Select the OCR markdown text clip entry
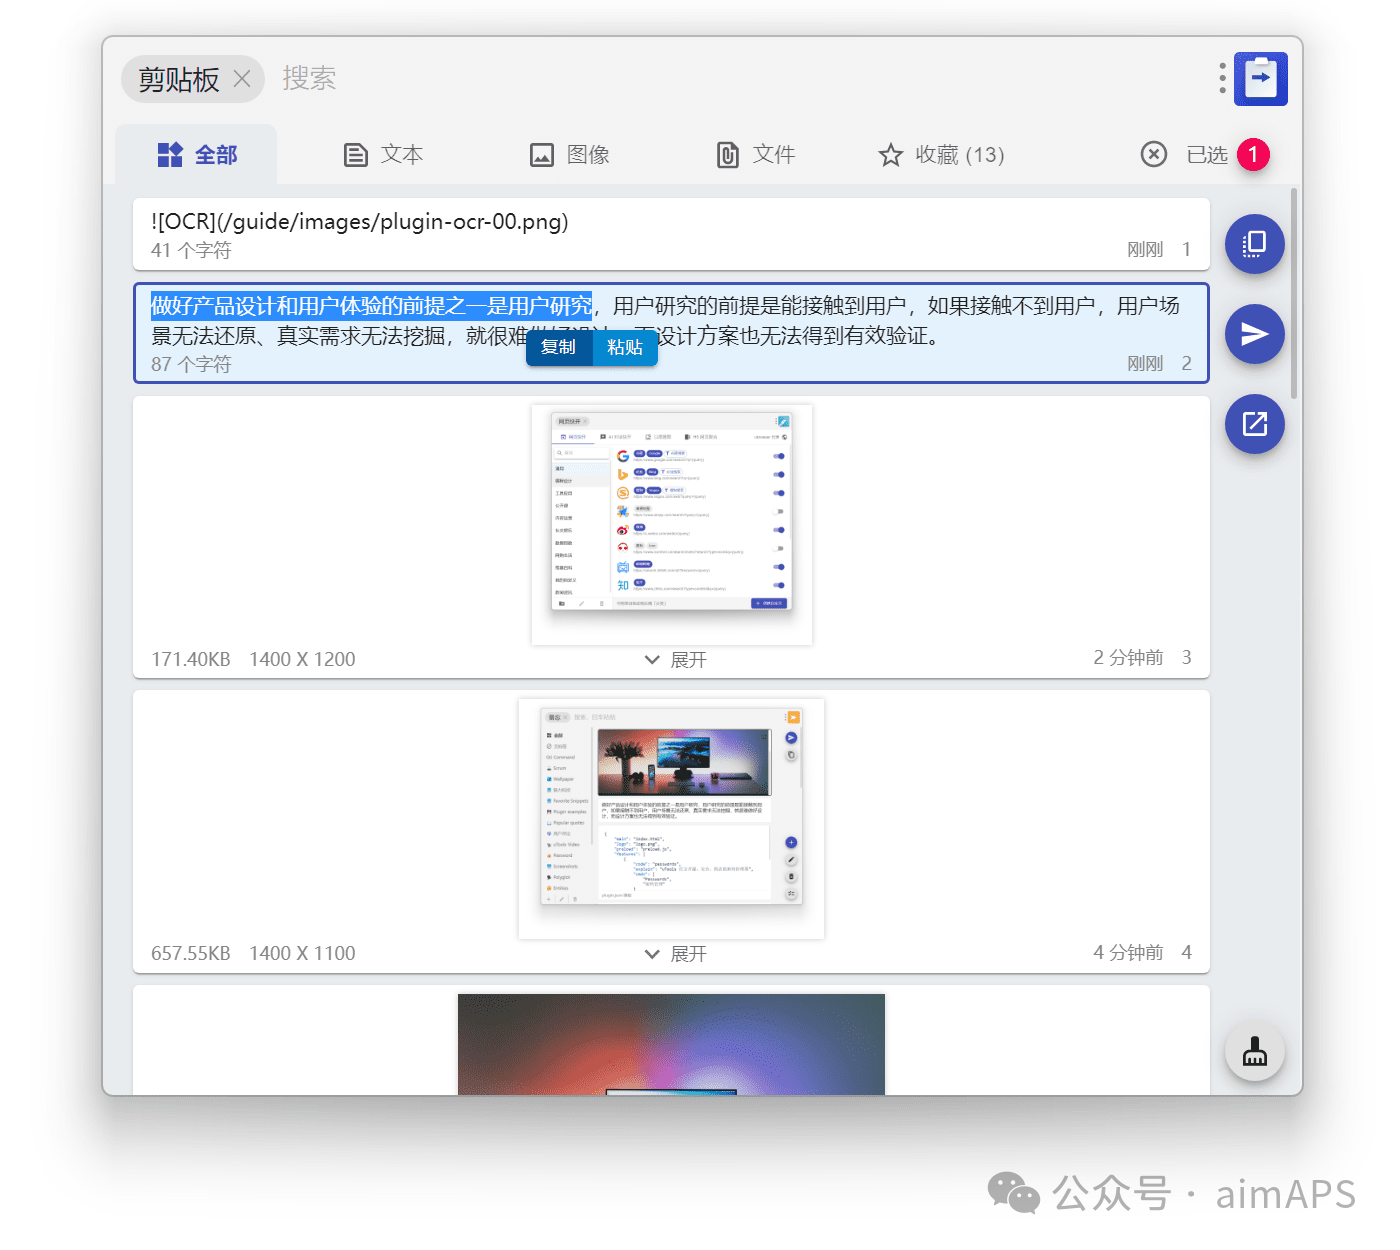This screenshot has width=1400, height=1250. click(x=670, y=234)
